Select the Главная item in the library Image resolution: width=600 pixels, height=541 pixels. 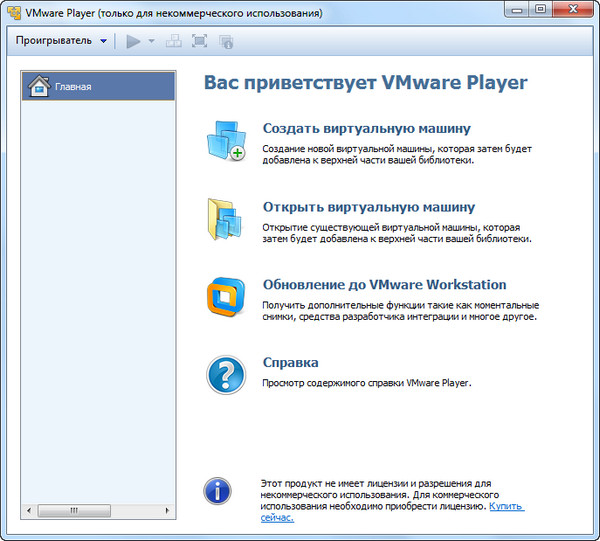(98, 86)
